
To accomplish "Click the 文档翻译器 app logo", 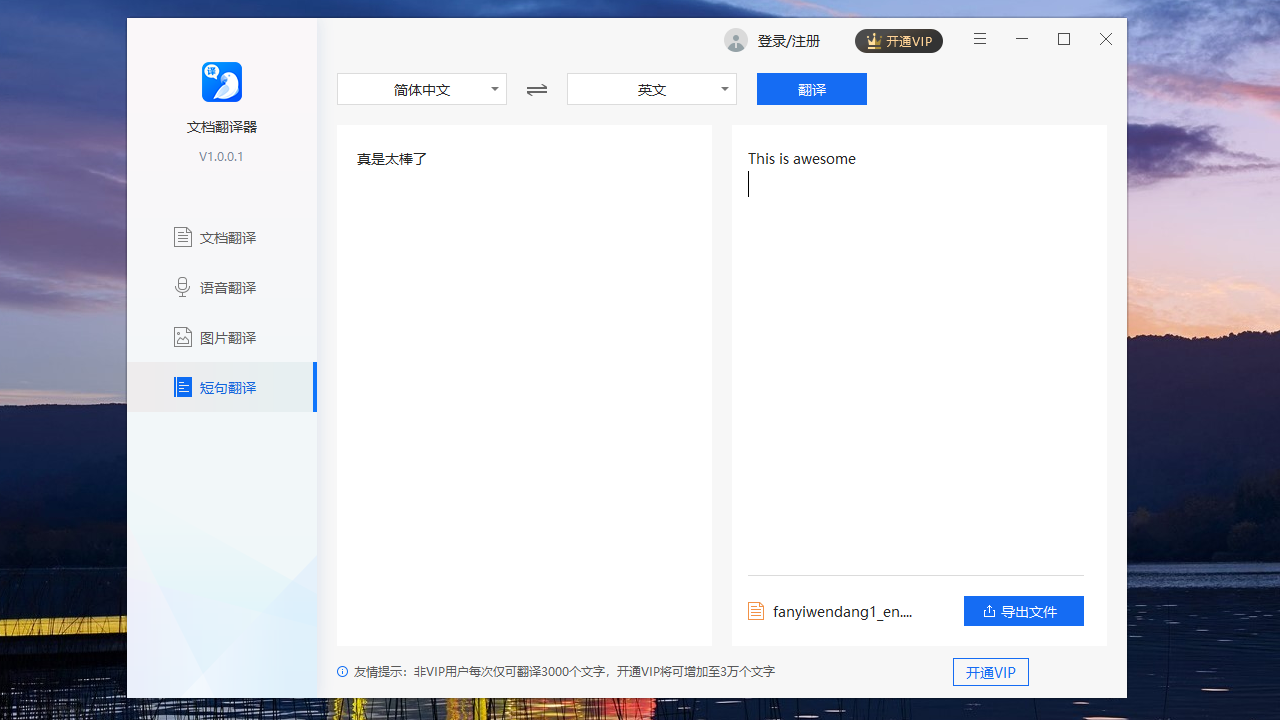I will pyautogui.click(x=221, y=82).
